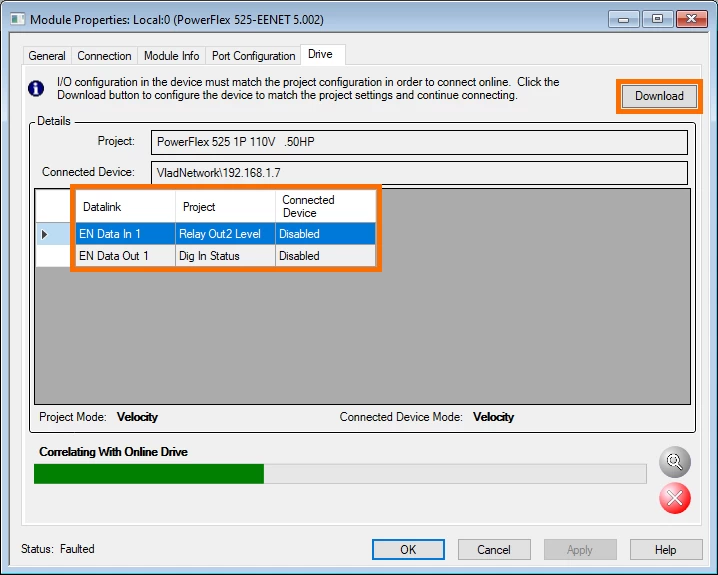The image size is (718, 575).
Task: Select the Drive tab
Action: click(321, 54)
